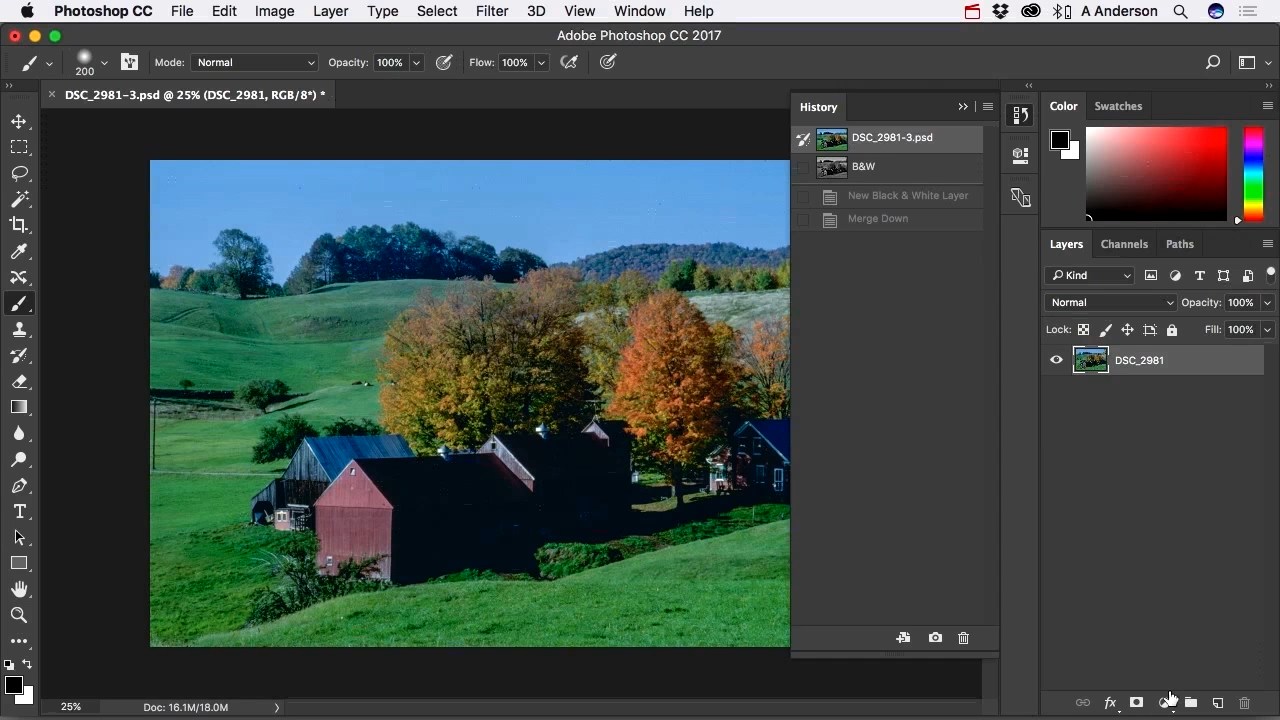Screen dimensions: 1280x720
Task: Enable airbrush-style build-up effects
Action: 570,62
